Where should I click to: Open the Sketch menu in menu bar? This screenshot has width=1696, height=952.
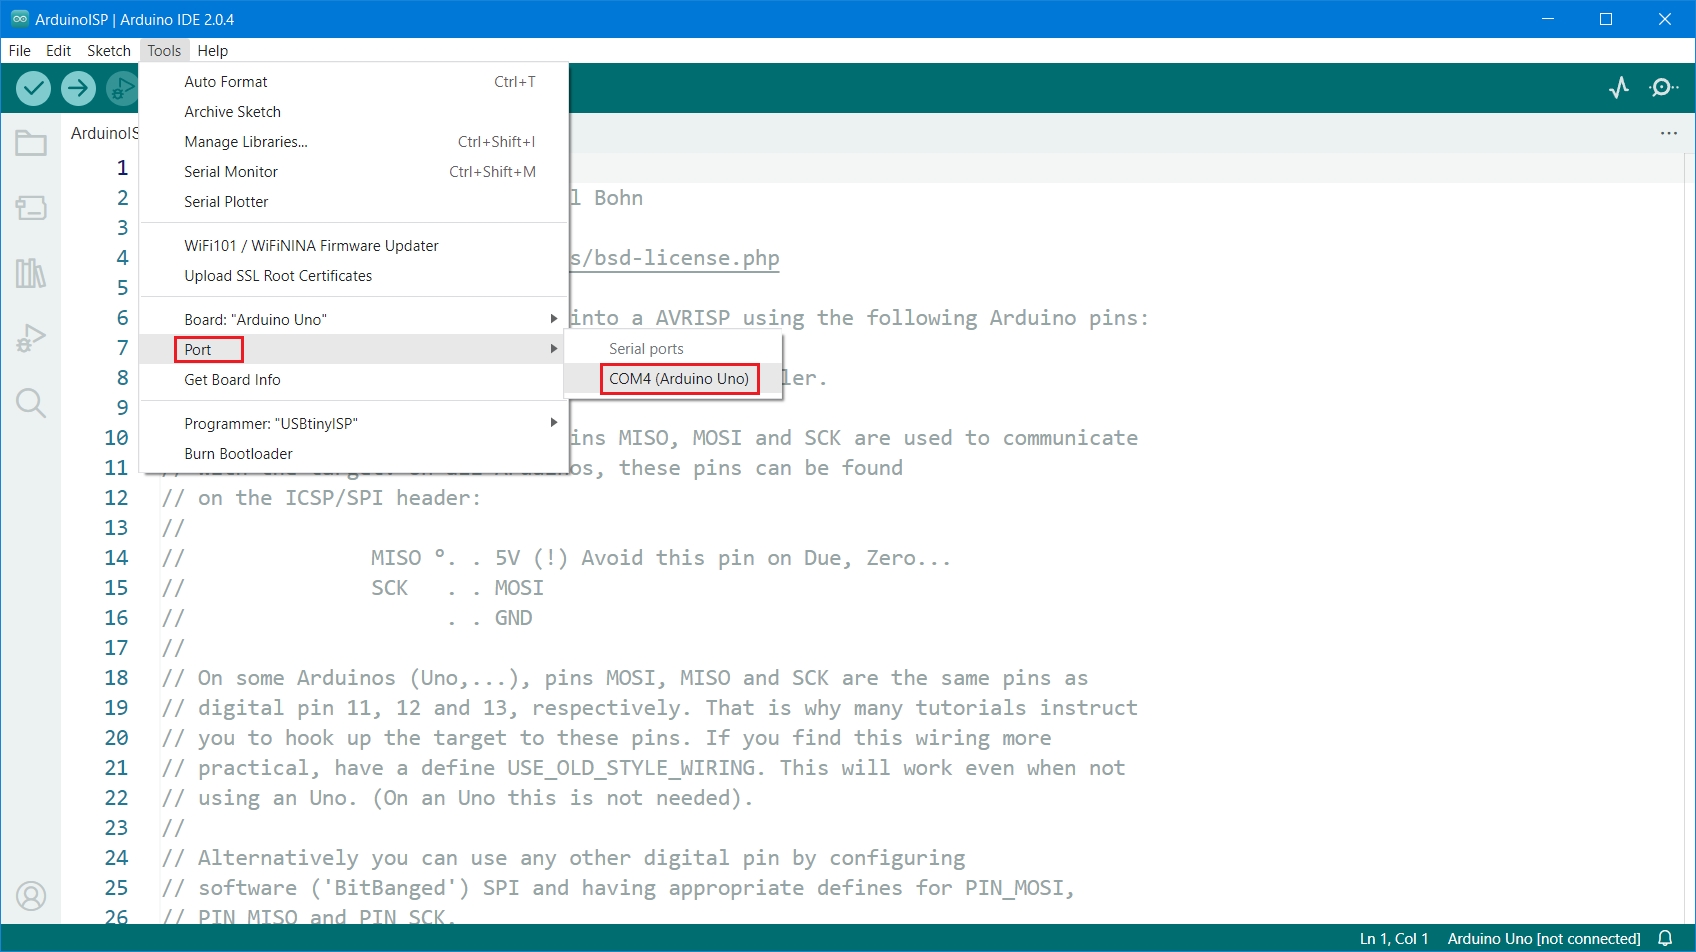coord(109,51)
